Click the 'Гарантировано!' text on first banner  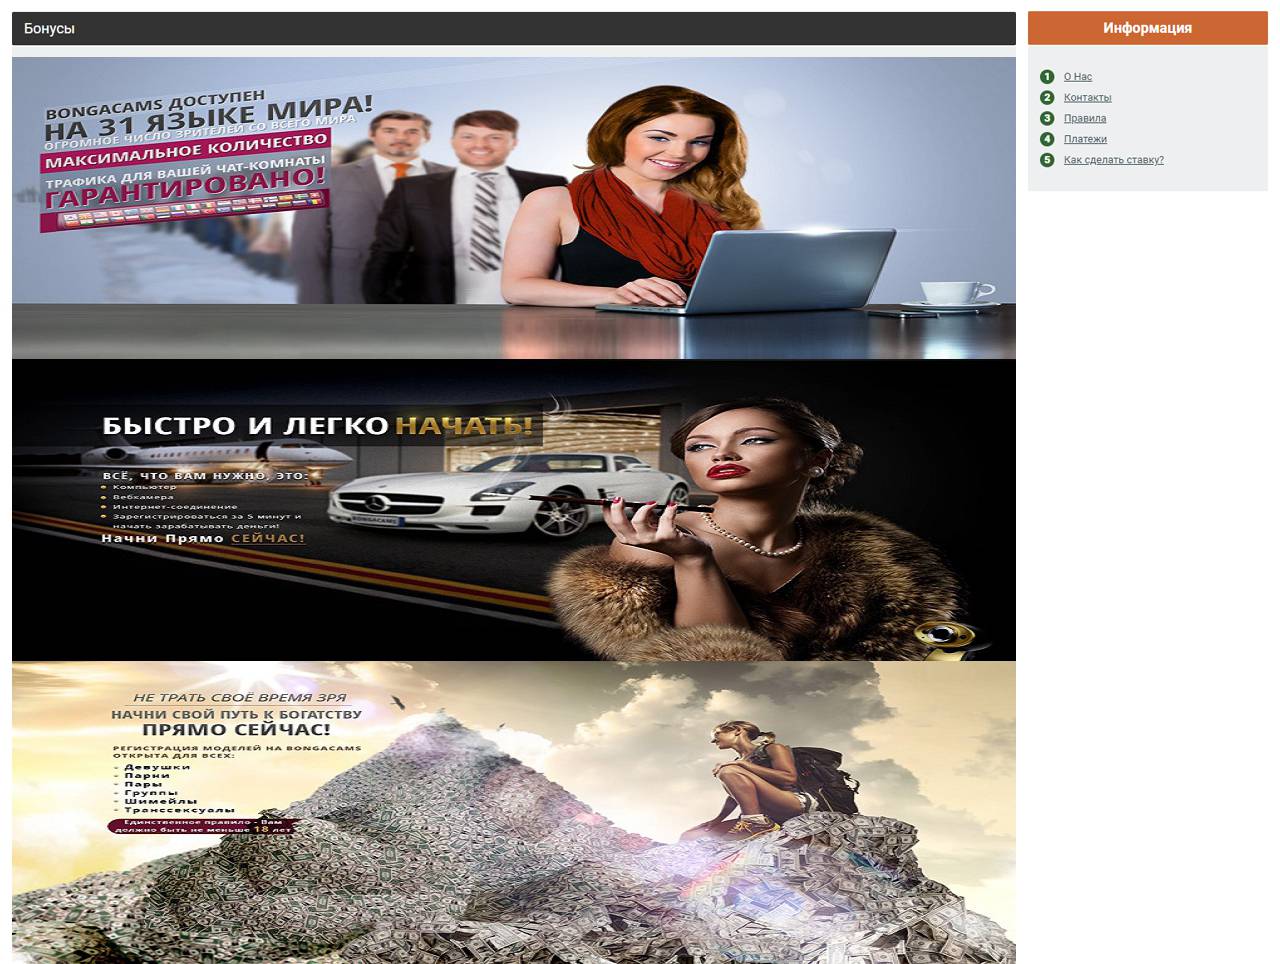186,190
